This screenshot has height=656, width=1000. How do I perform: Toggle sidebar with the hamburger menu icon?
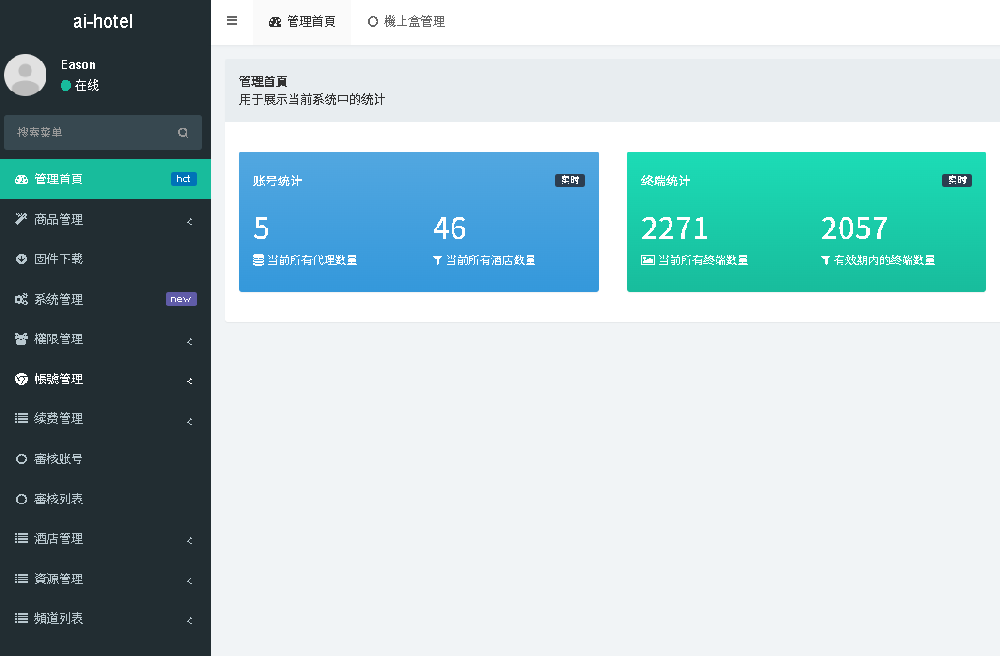click(232, 21)
